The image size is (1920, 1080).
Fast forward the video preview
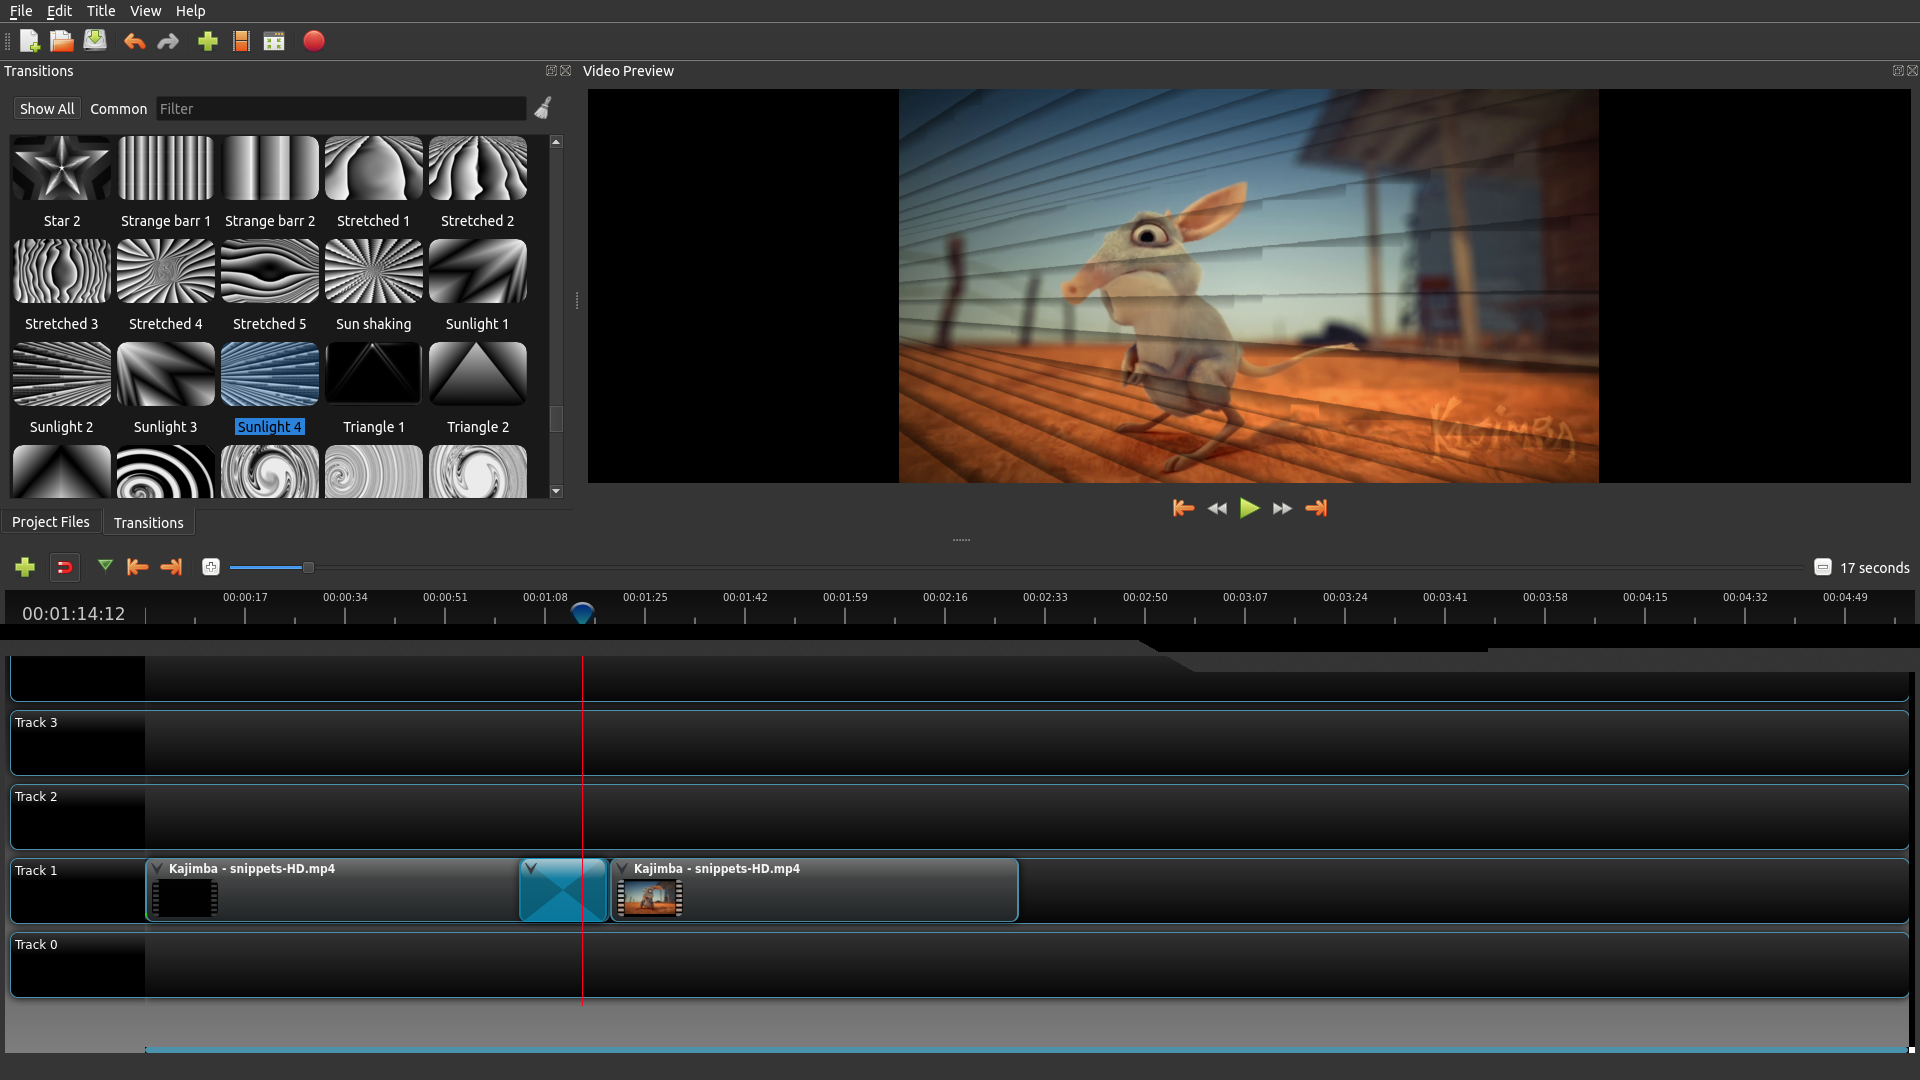[x=1282, y=508]
